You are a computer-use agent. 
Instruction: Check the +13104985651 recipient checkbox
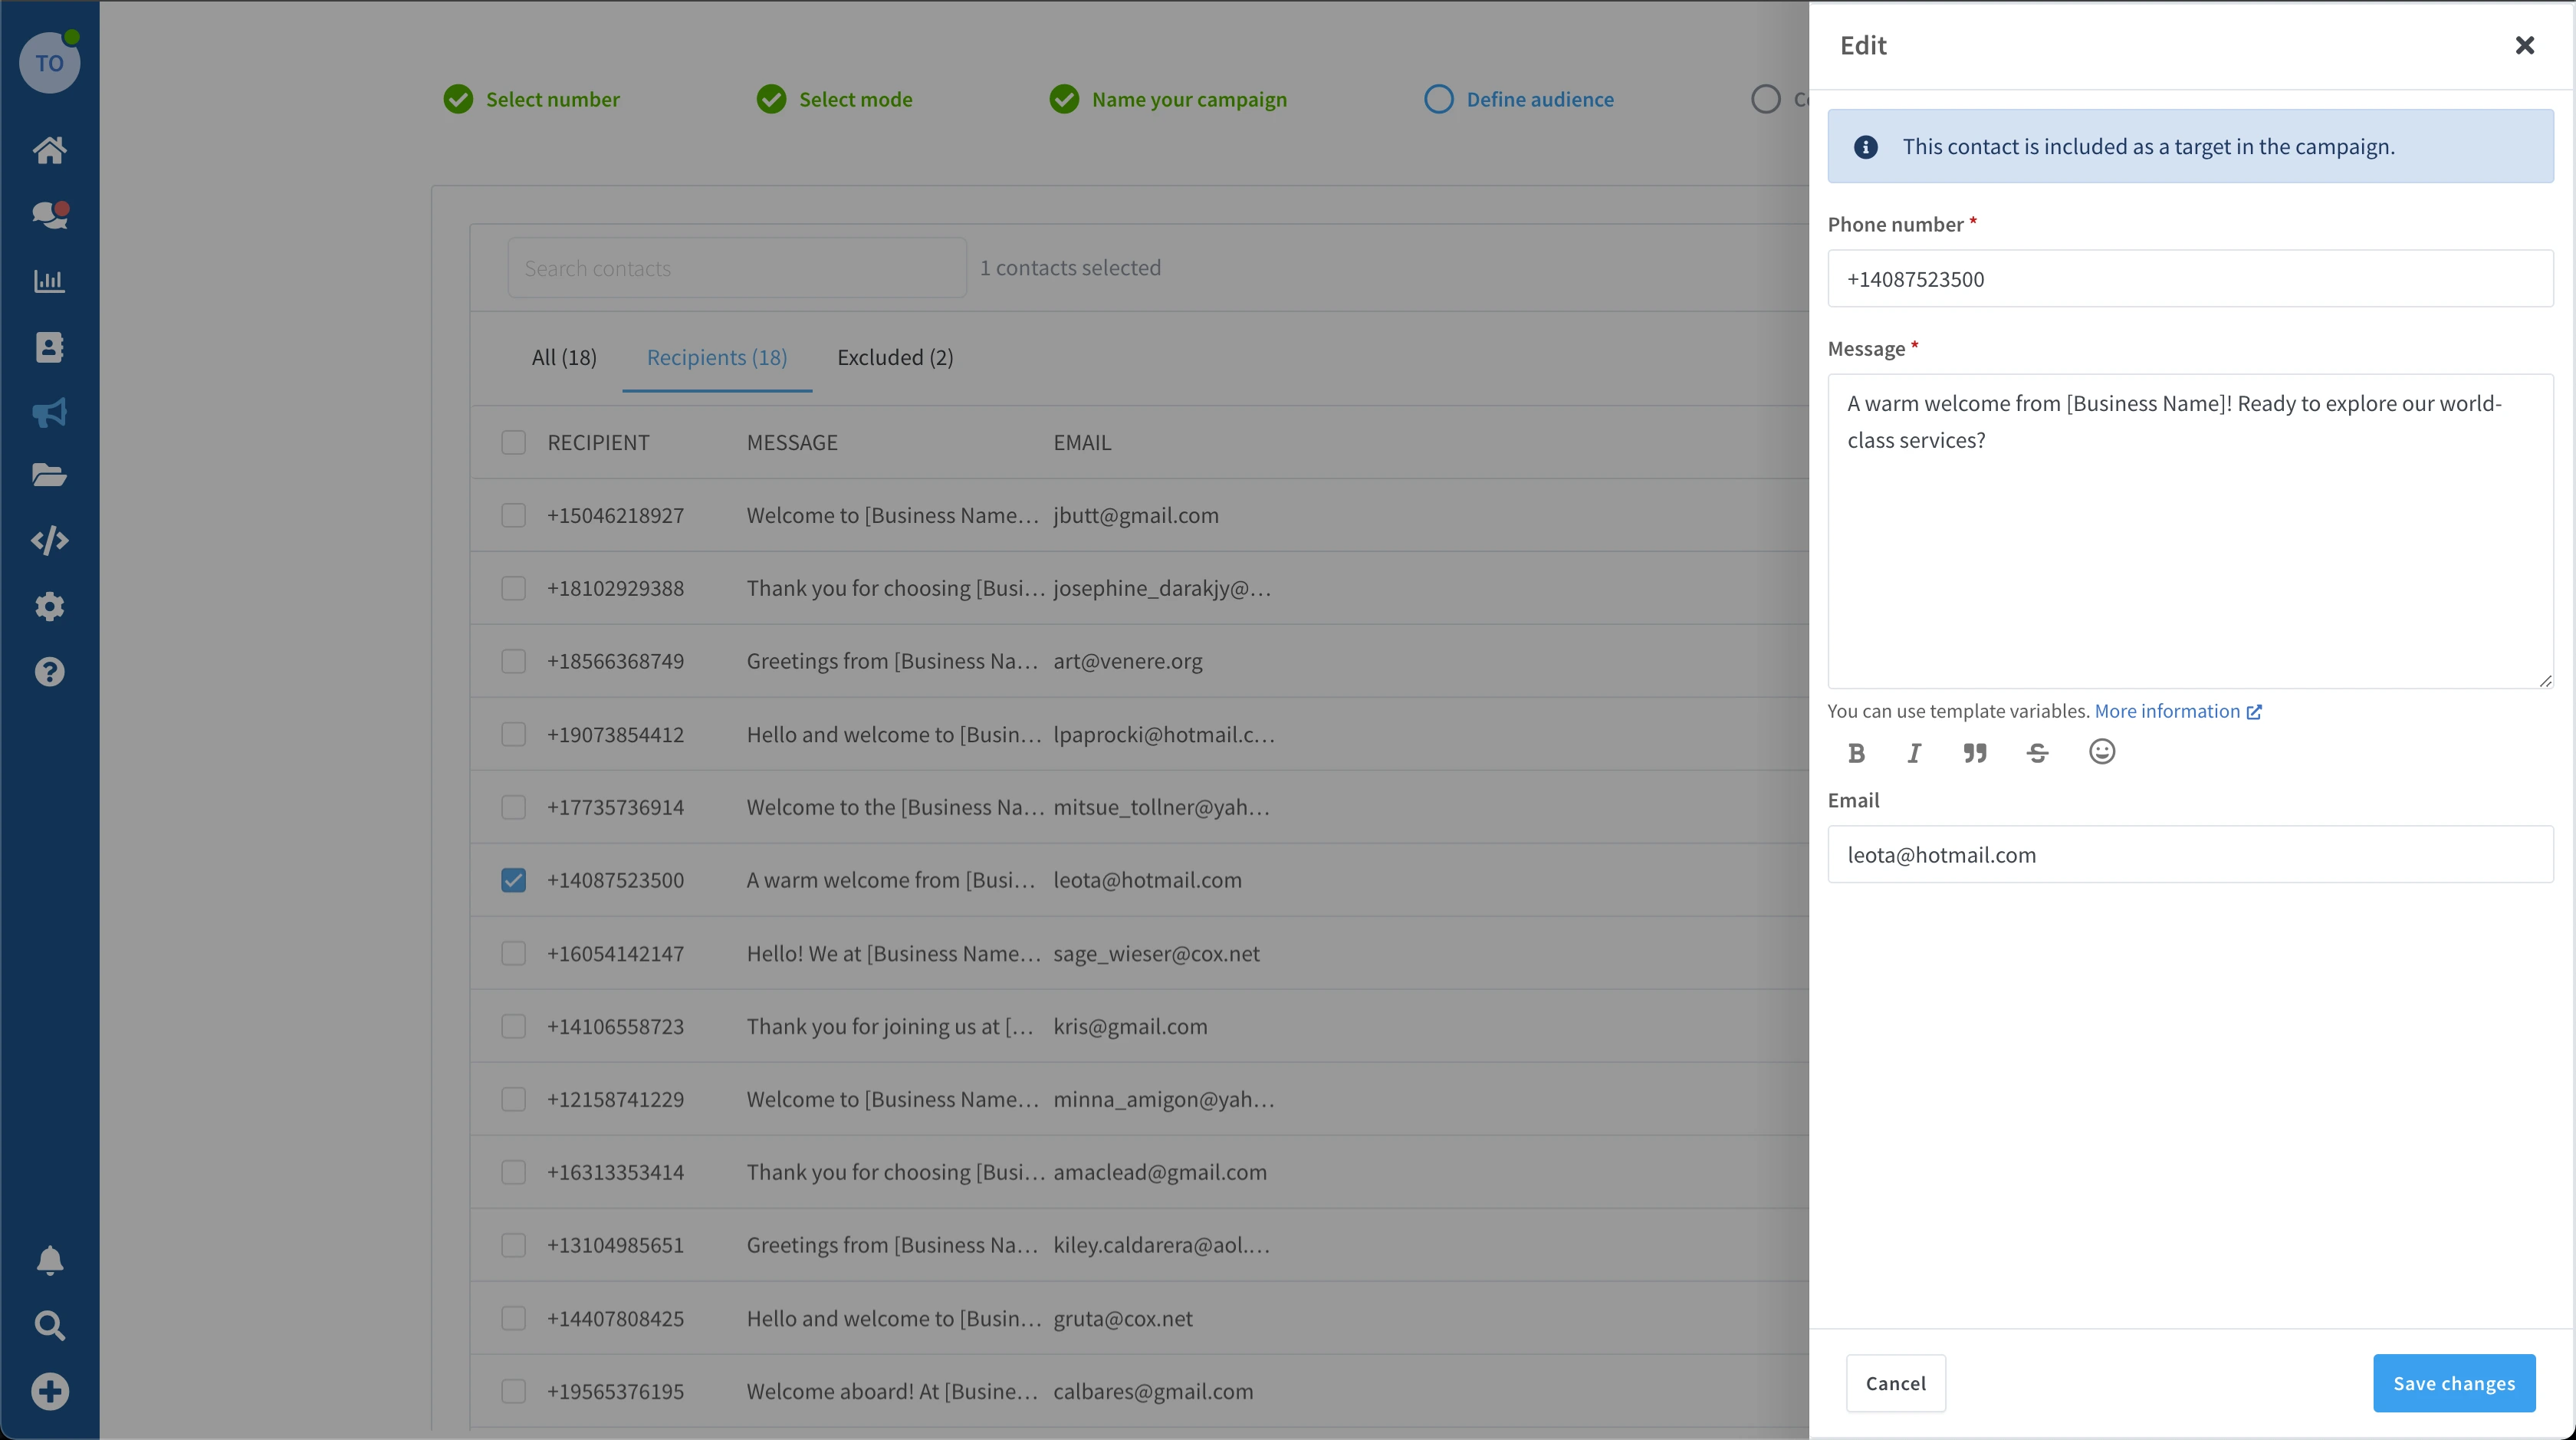click(513, 1245)
